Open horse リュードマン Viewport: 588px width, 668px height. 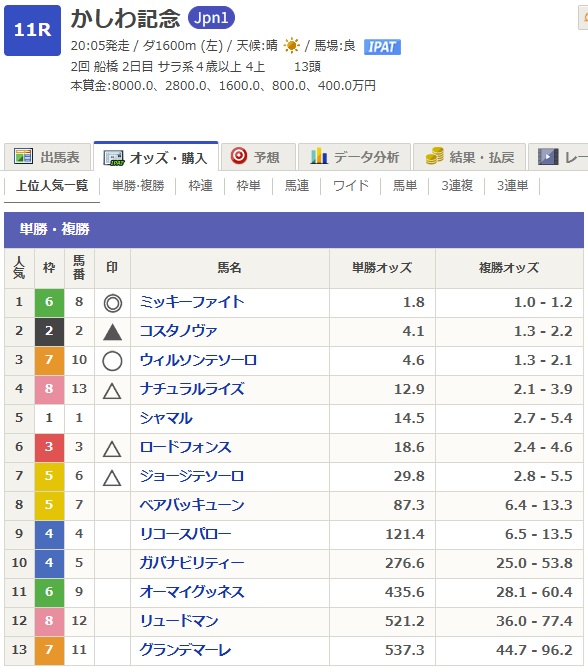[179, 621]
